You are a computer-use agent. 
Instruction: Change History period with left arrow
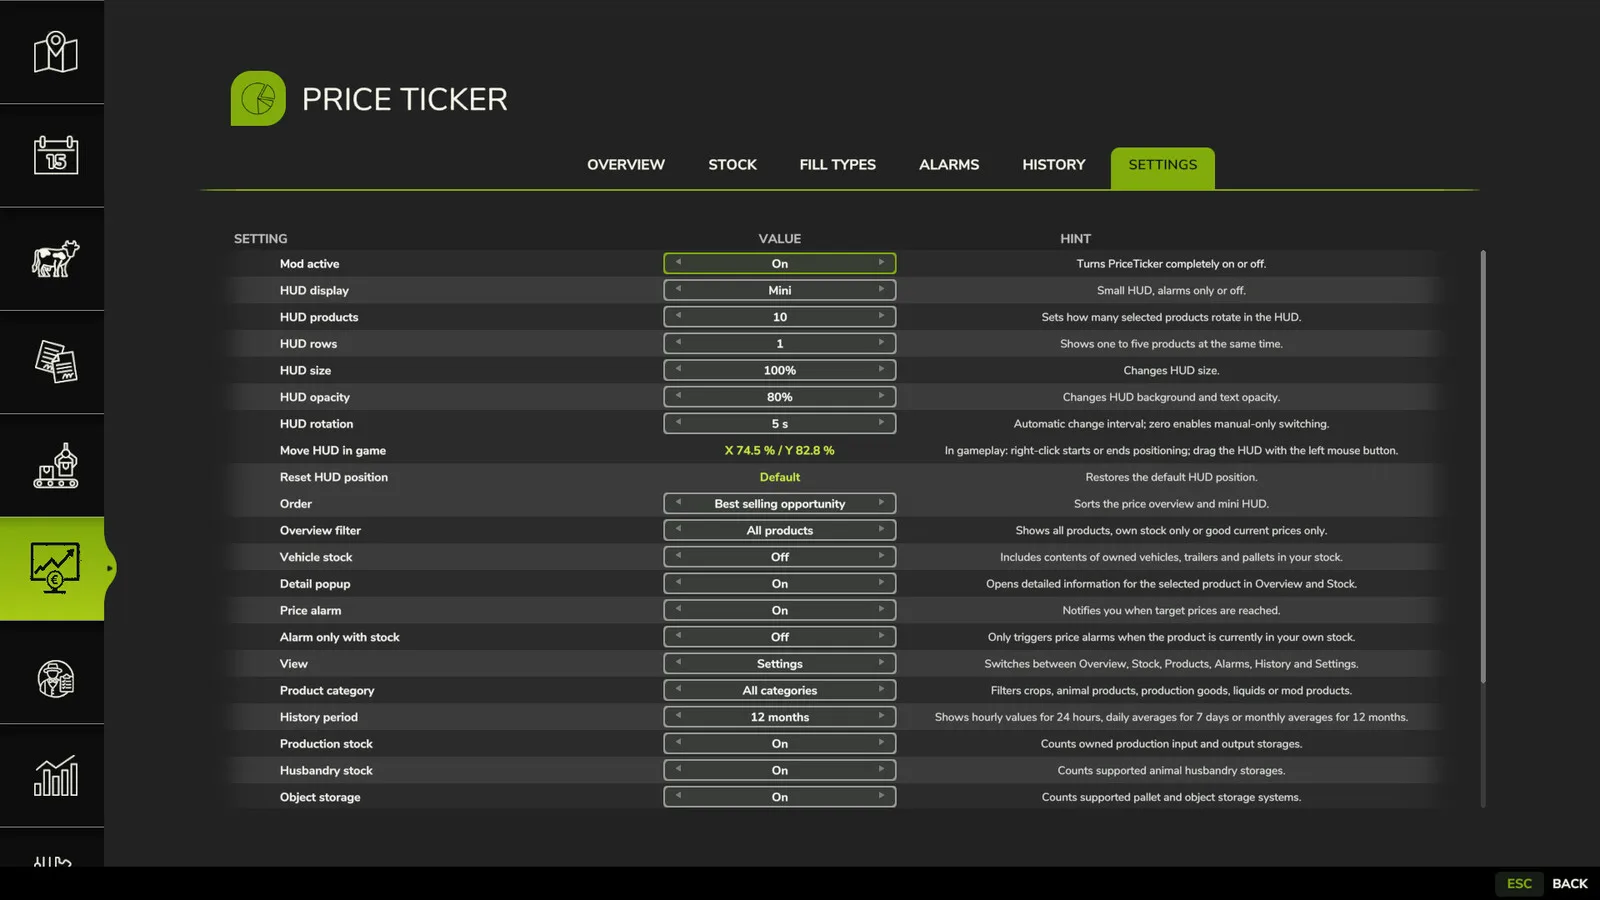click(678, 716)
